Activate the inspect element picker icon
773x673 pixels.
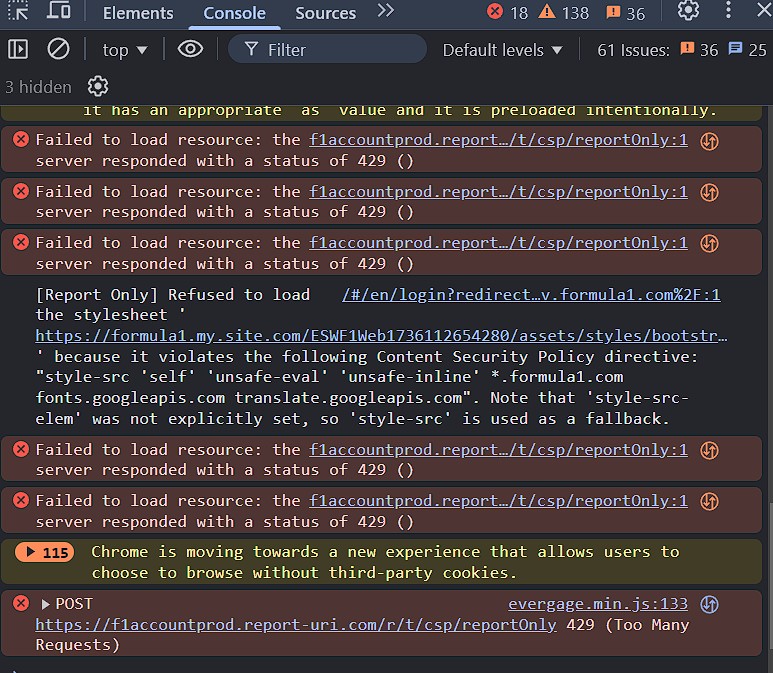coord(18,11)
